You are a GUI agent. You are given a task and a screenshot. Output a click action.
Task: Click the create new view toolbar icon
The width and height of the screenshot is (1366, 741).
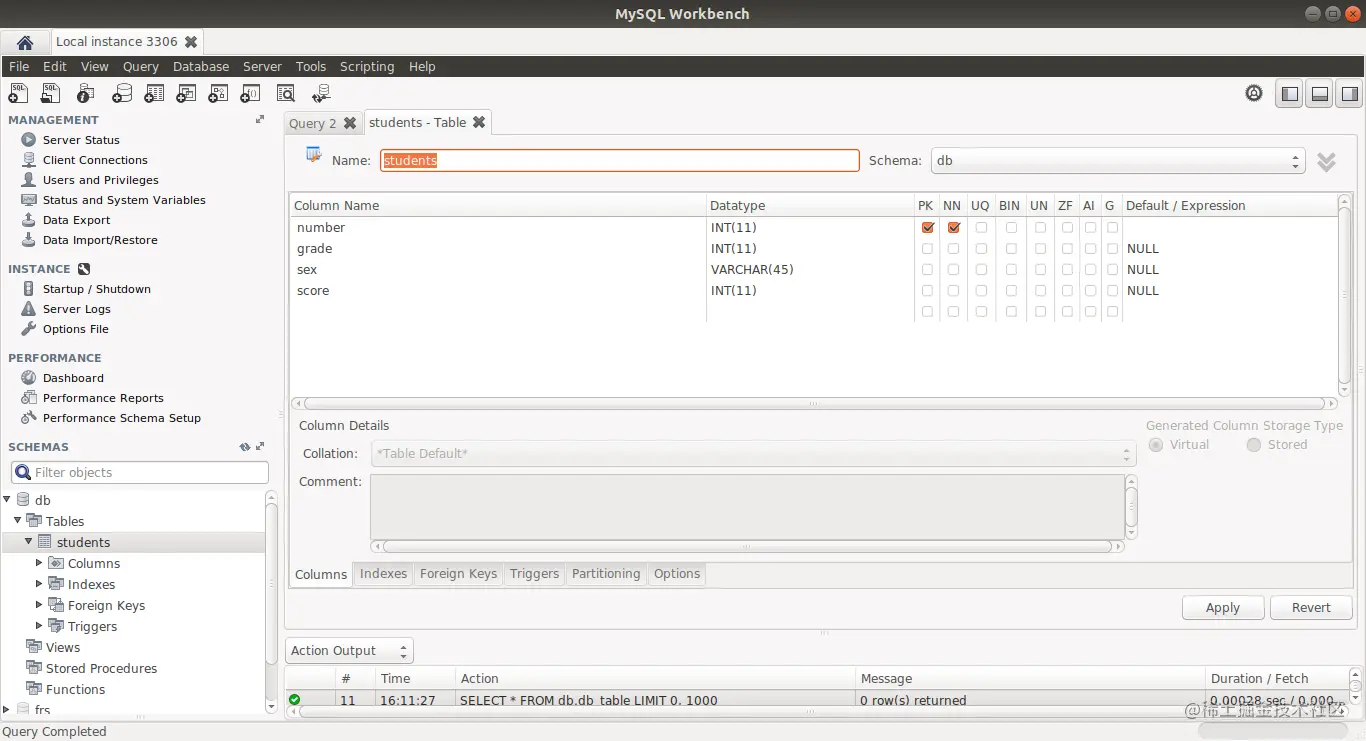tap(186, 93)
